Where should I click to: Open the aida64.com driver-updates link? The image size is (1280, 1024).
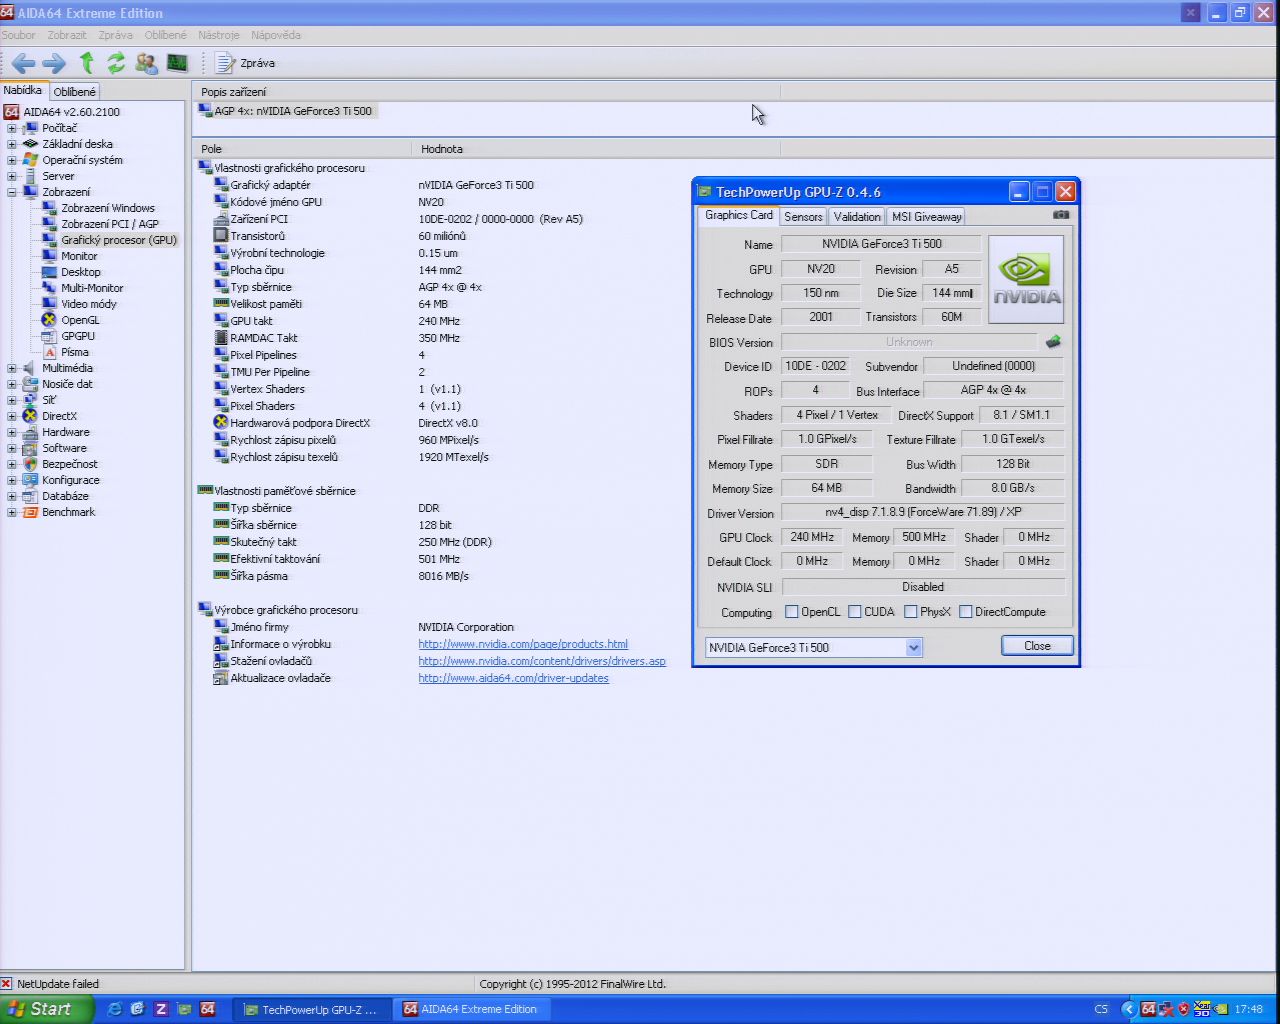coord(513,678)
